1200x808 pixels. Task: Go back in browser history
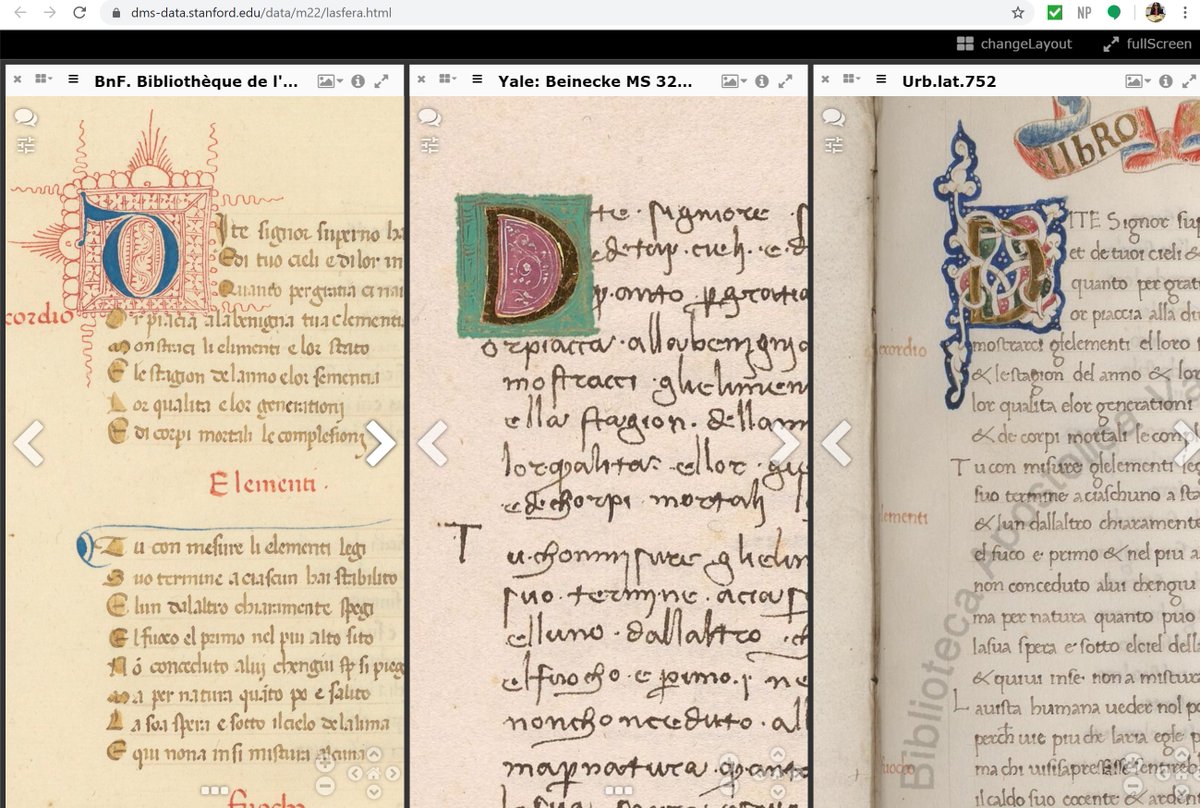pos(19,13)
